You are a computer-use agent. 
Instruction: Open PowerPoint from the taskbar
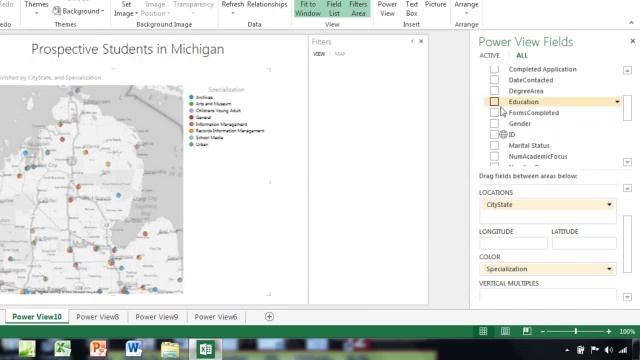click(98, 349)
